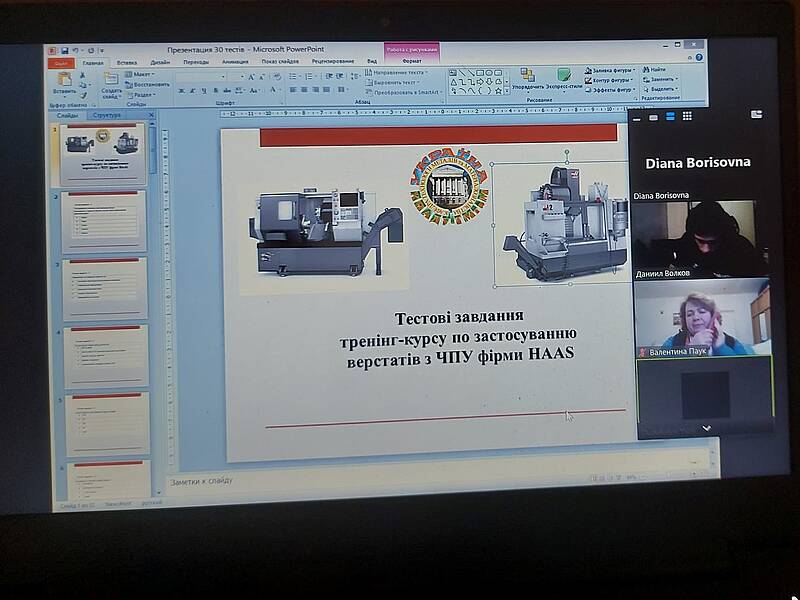Click the Save icon in quick access toolbar
The width and height of the screenshot is (800, 600).
64,50
